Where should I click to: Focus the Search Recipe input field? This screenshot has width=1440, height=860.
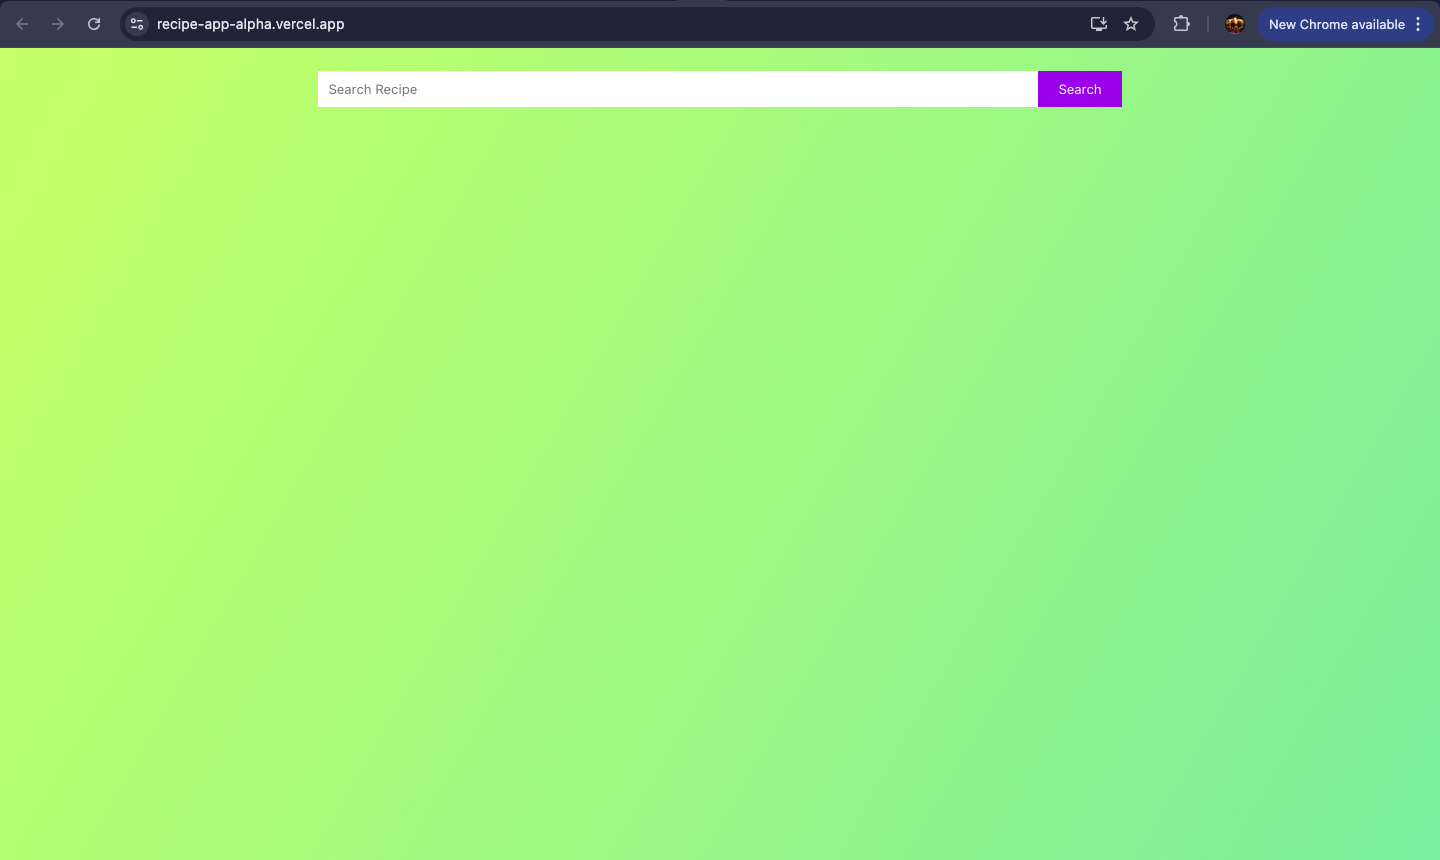point(678,89)
